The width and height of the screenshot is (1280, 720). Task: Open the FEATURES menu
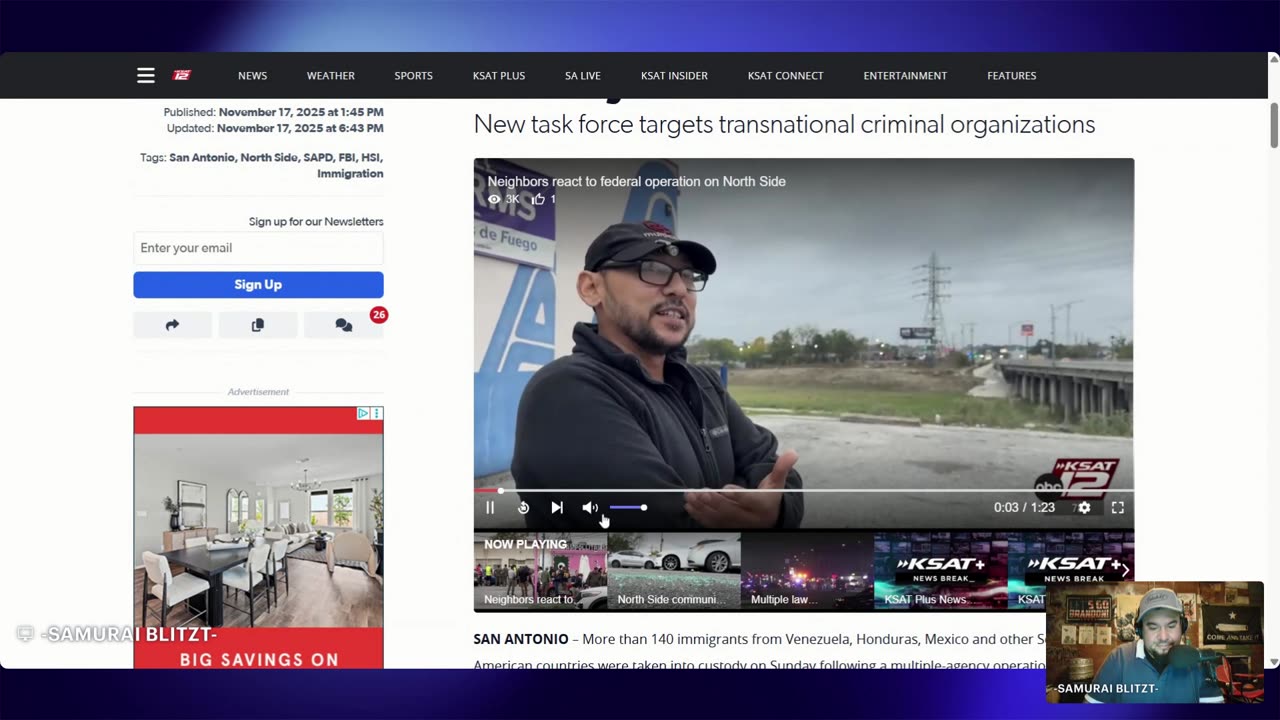pos(1012,76)
